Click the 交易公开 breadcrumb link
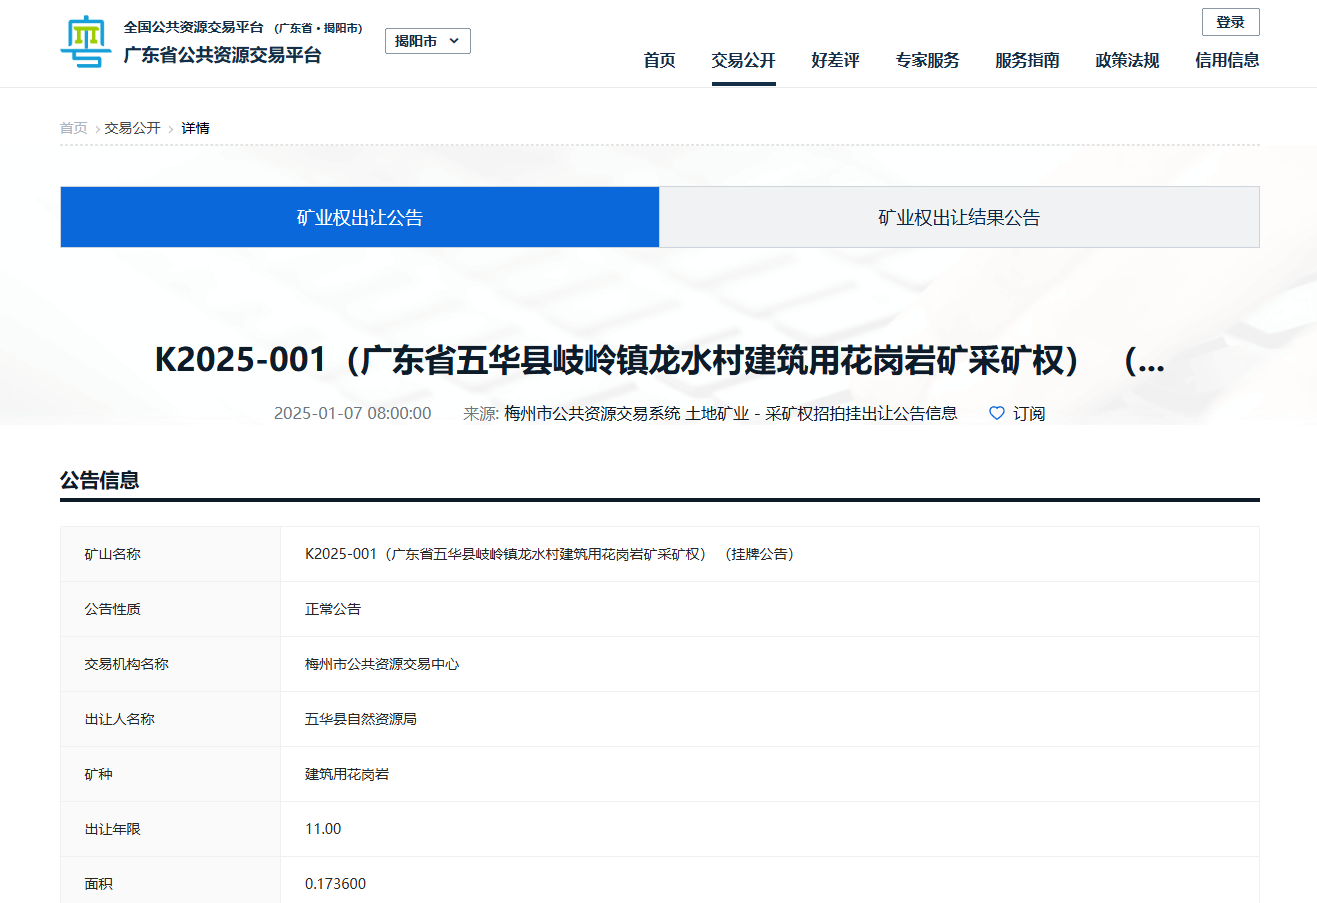The width and height of the screenshot is (1317, 903). [132, 128]
